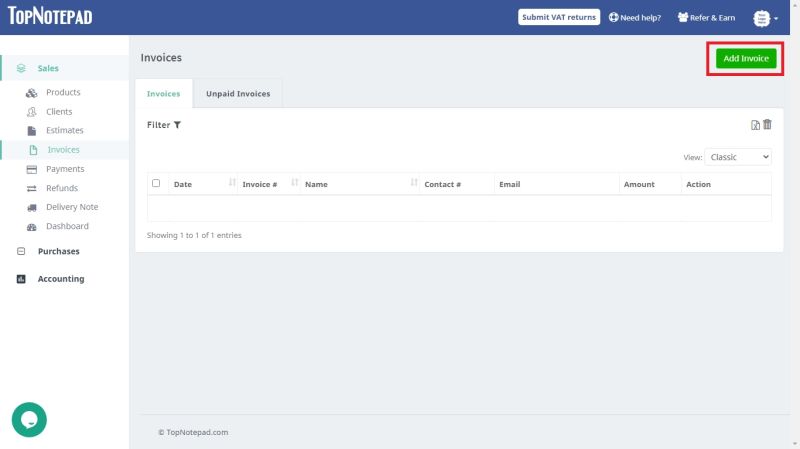Click the Amount column header
The image size is (800, 449).
coord(639,185)
